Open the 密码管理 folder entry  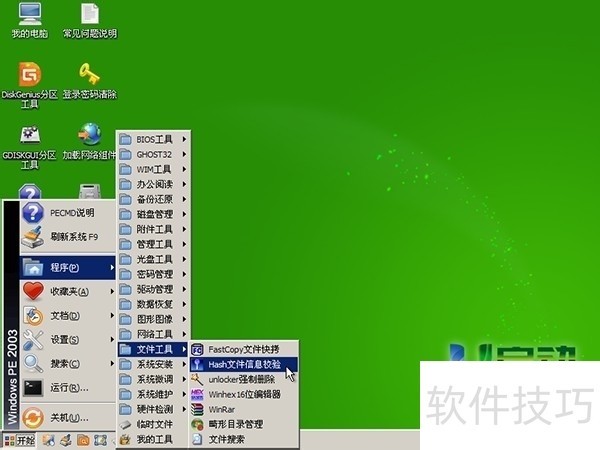[153, 274]
